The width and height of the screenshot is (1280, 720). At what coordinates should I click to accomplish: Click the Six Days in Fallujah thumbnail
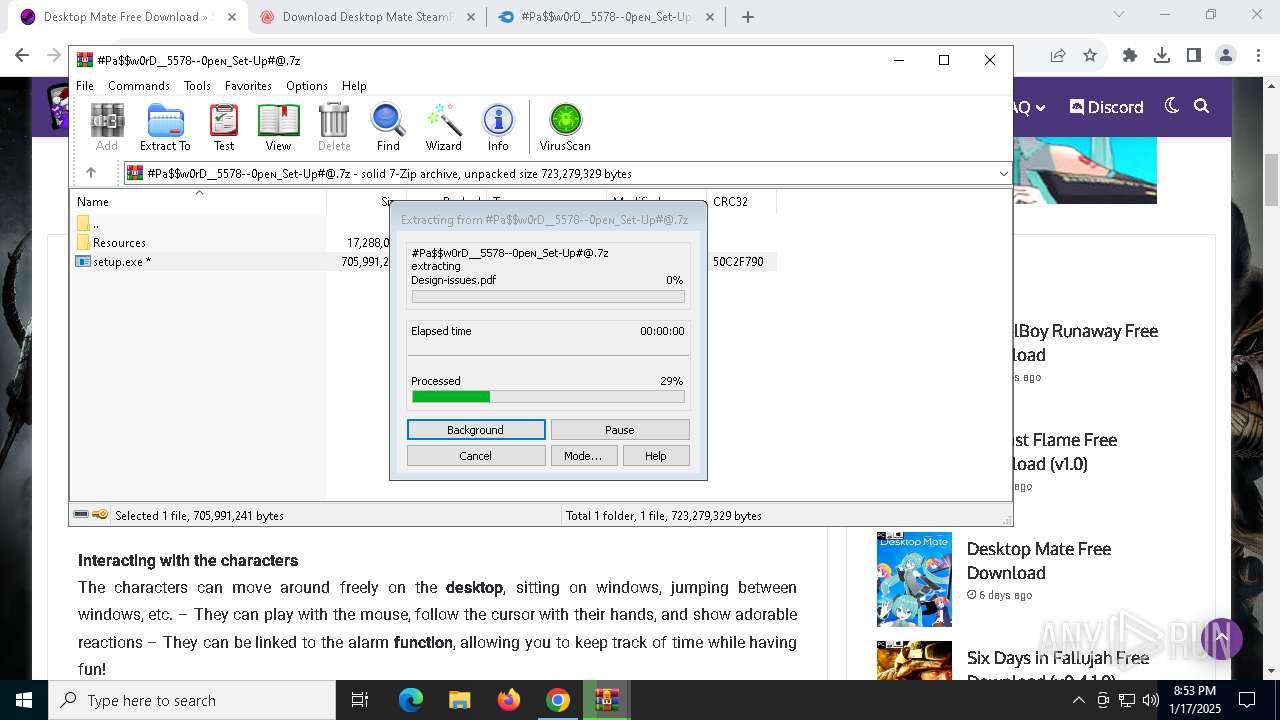tap(914, 661)
